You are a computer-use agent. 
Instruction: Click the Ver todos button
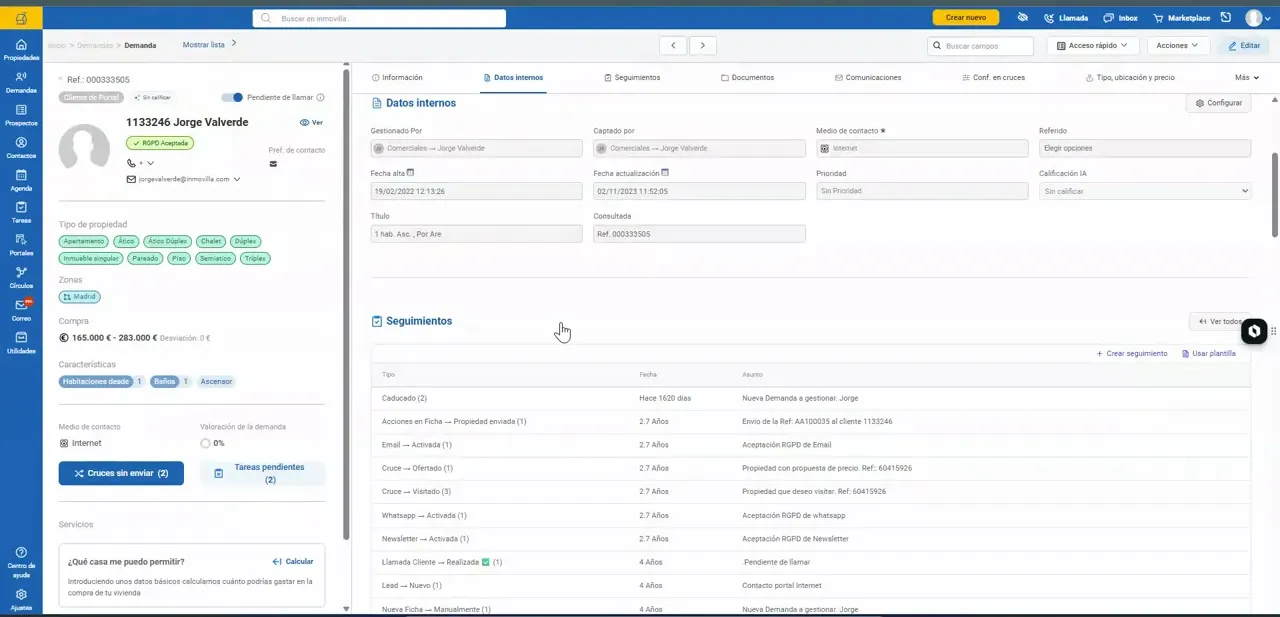[1219, 322]
